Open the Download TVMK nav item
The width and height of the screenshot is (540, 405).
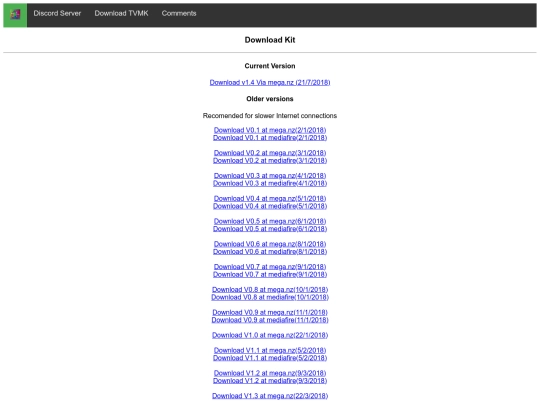pos(121,13)
